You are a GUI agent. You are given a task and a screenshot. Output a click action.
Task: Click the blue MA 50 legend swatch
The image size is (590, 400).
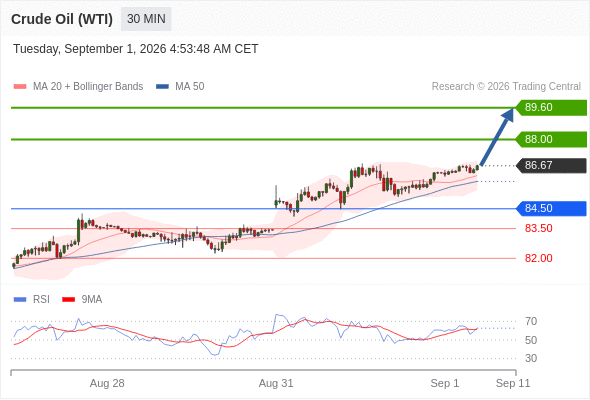[x=162, y=87]
